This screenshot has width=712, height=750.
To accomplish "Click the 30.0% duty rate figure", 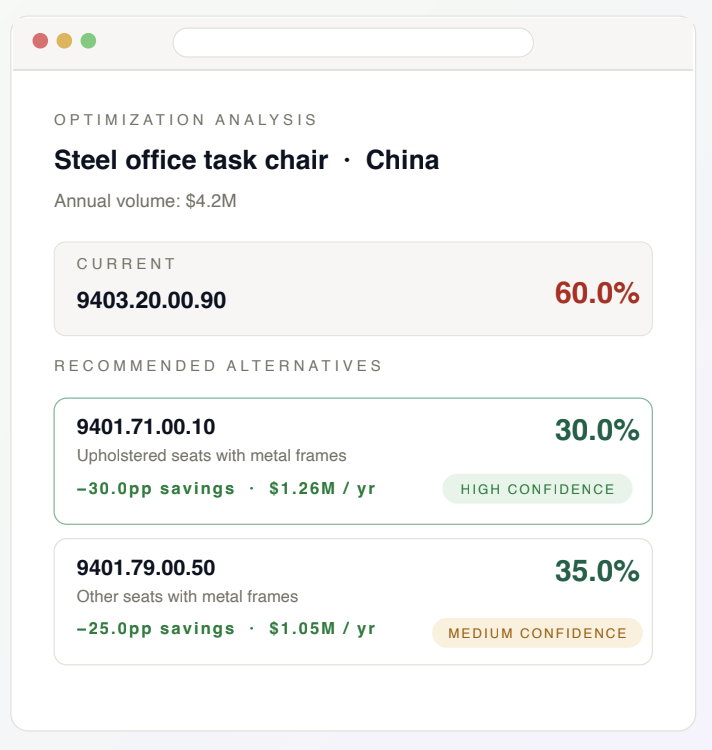I will coord(597,430).
